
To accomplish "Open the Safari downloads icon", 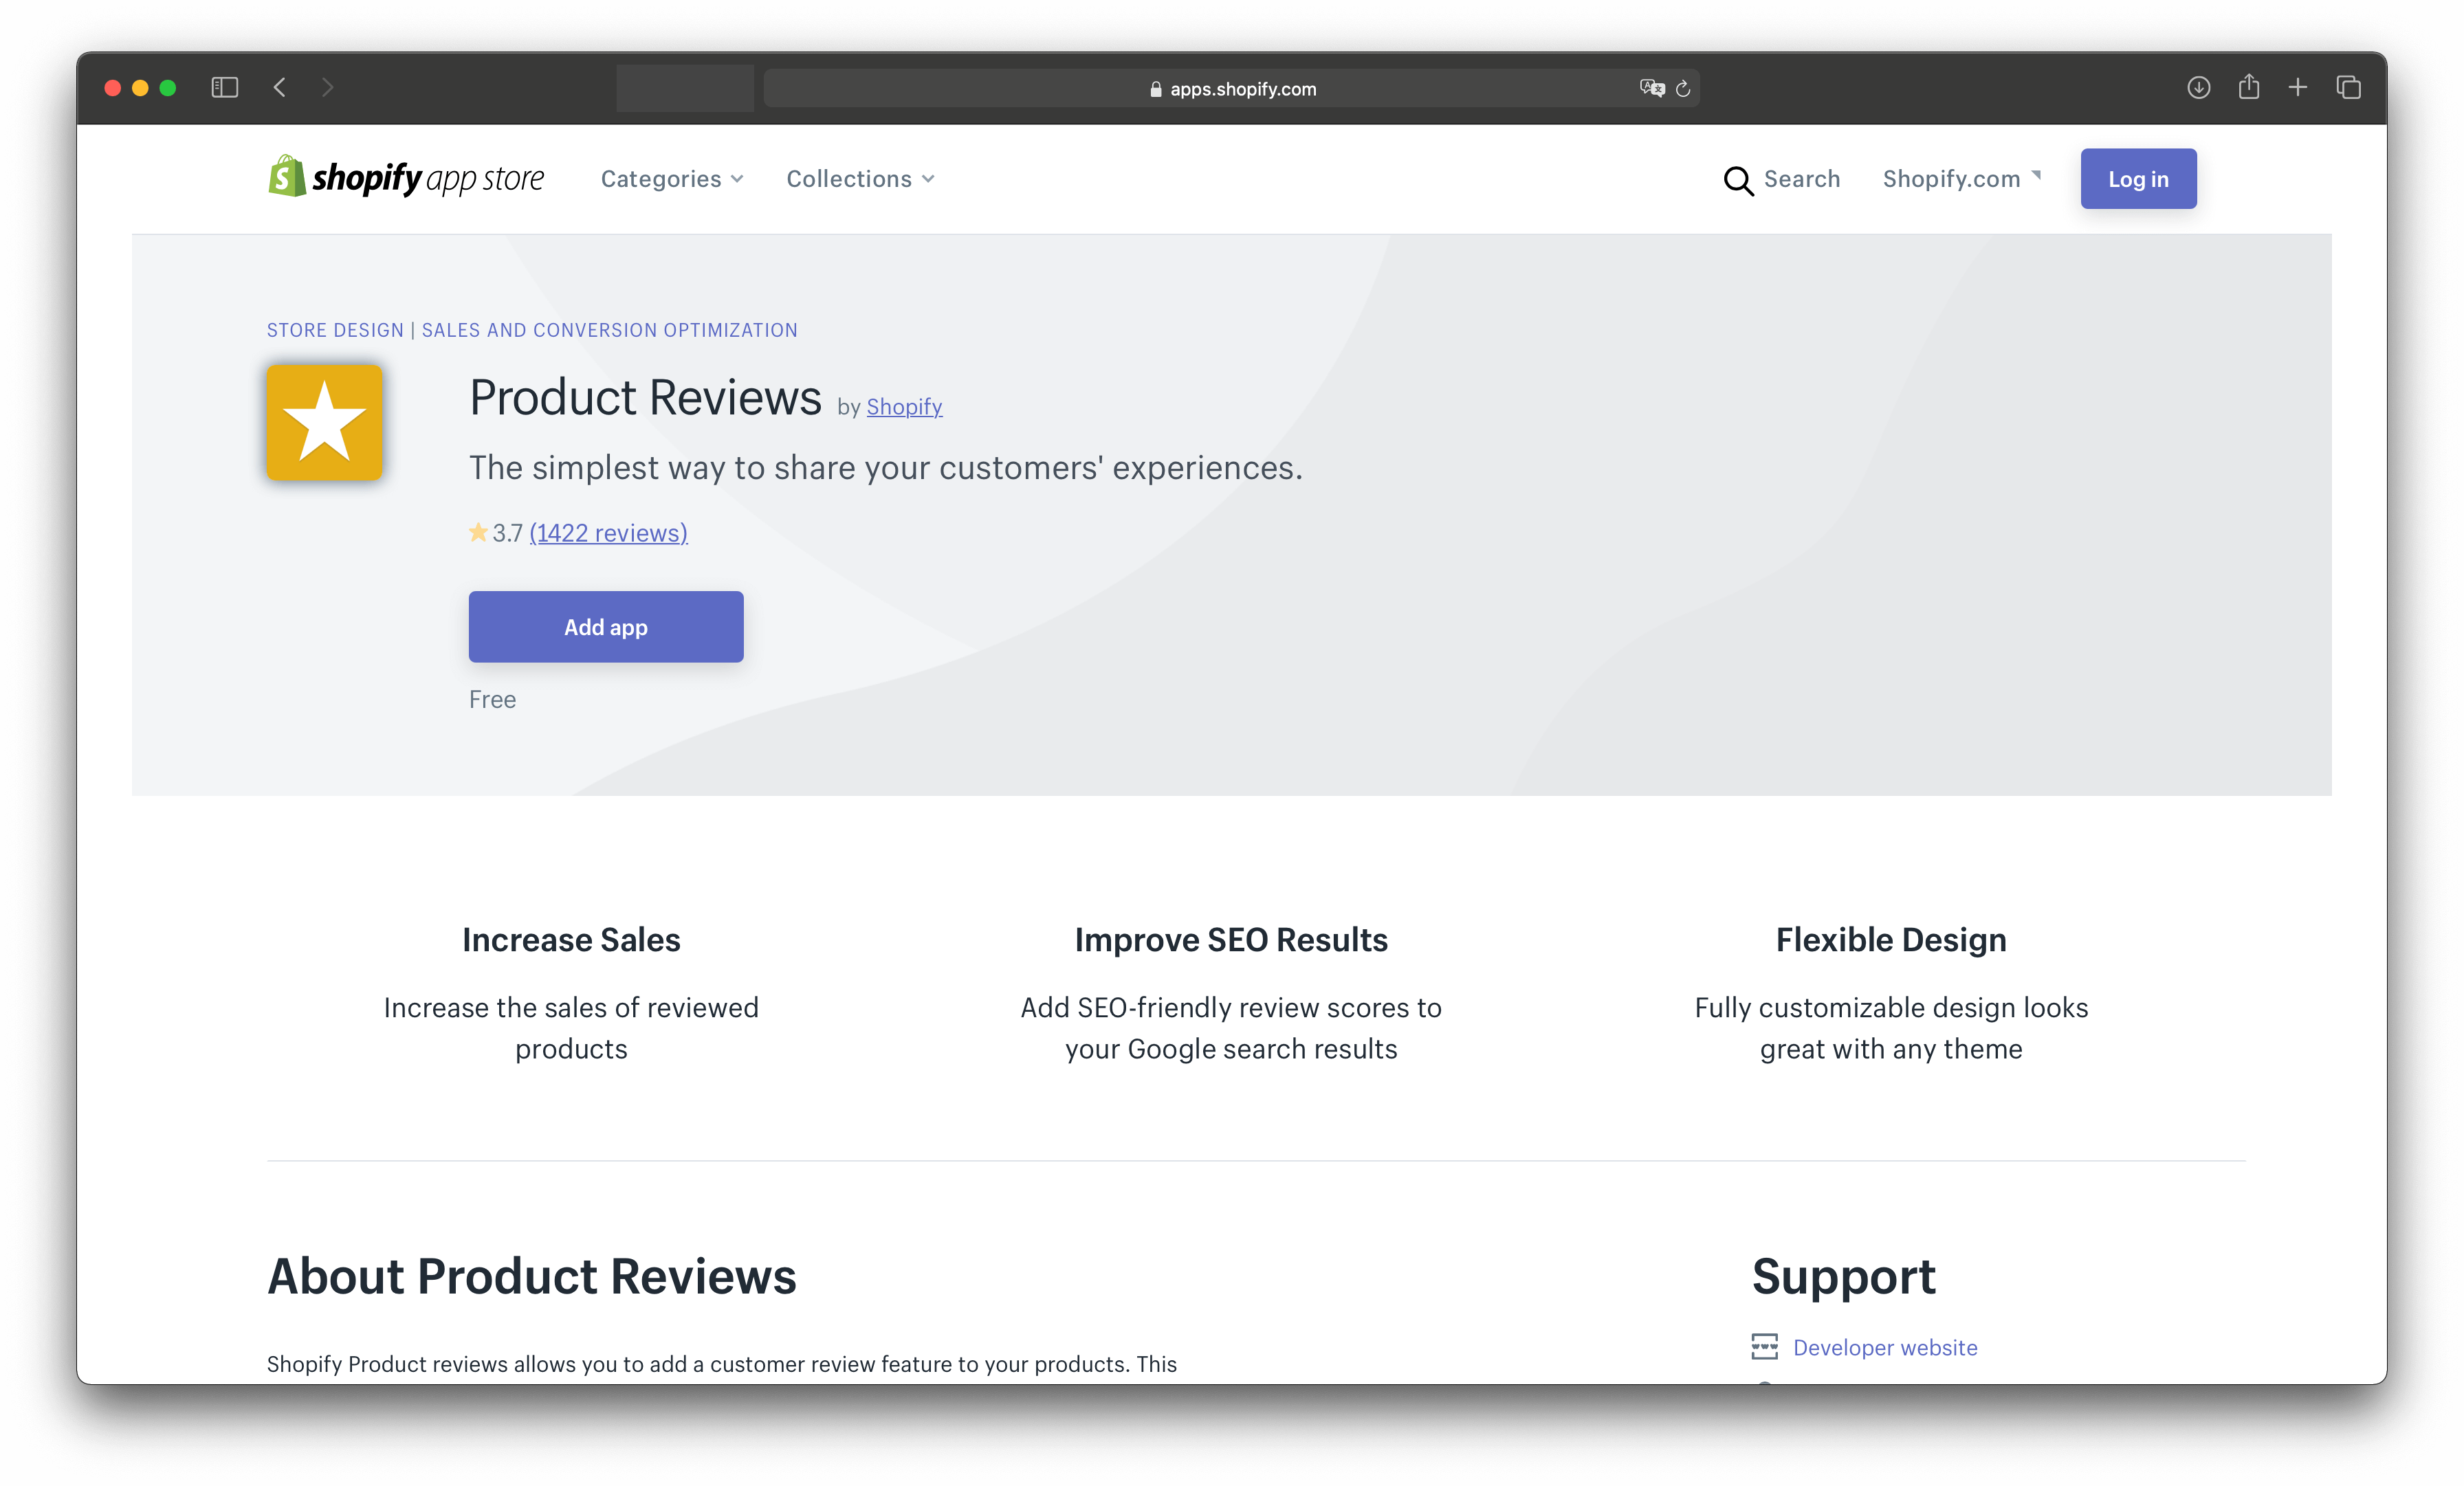I will (2198, 88).
